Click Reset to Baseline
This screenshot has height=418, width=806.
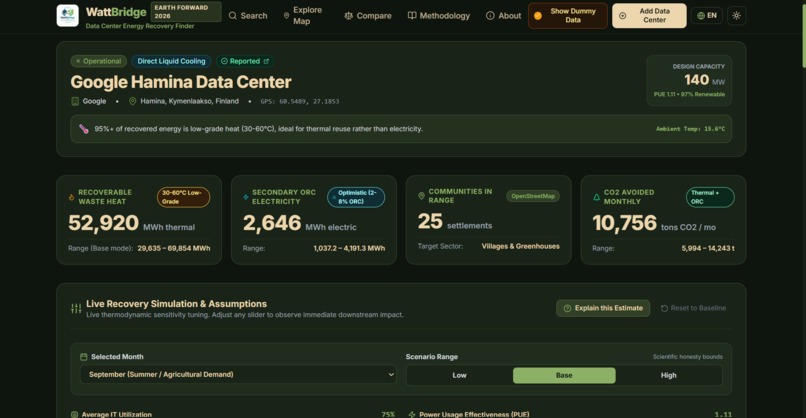point(693,308)
